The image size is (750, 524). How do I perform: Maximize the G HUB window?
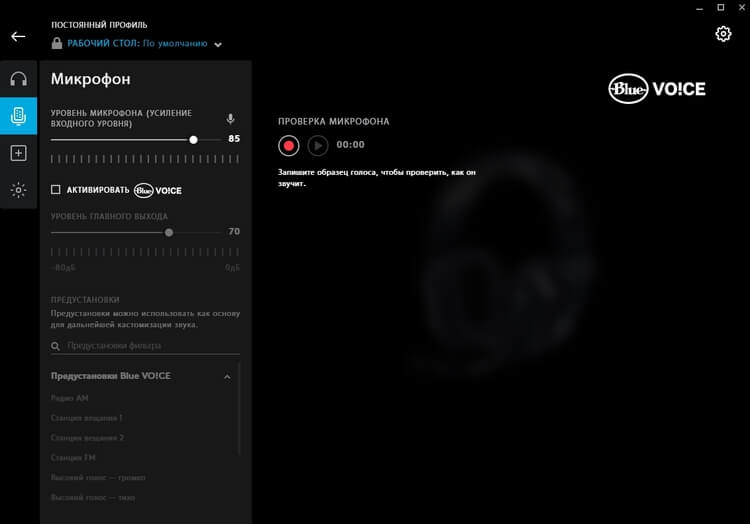[x=721, y=7]
